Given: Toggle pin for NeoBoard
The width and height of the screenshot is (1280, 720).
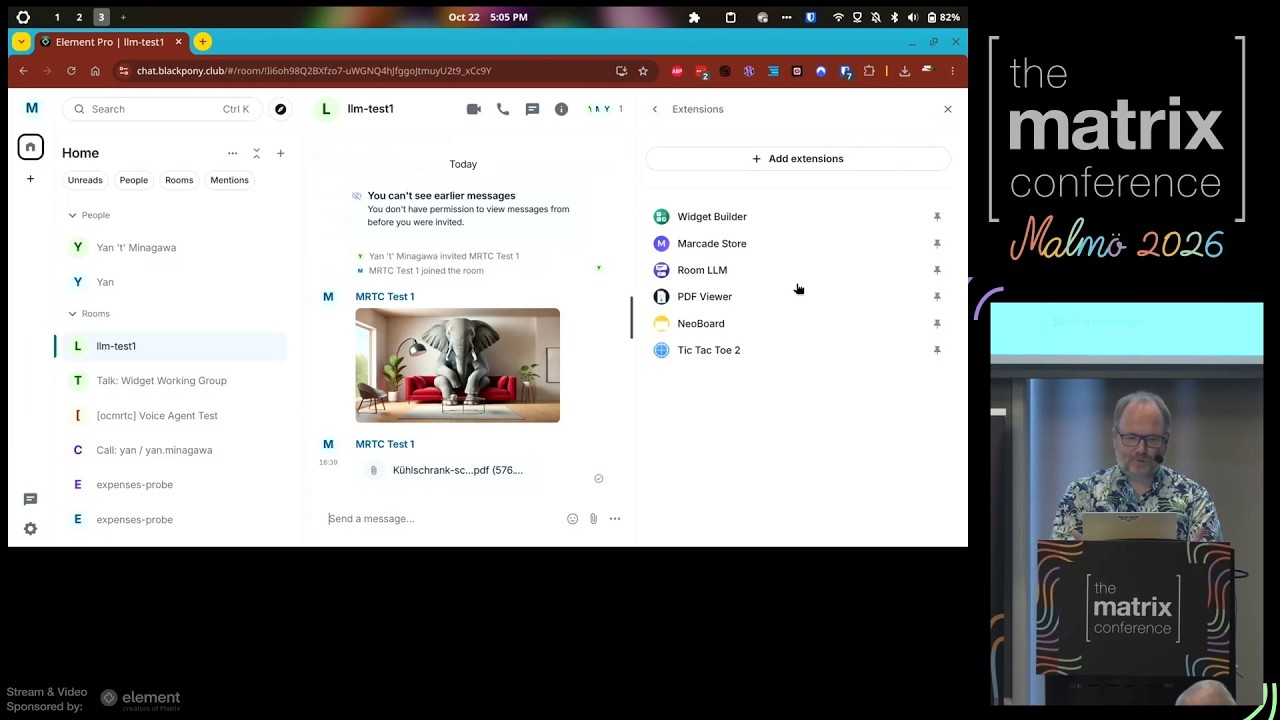Looking at the screenshot, I should (937, 324).
